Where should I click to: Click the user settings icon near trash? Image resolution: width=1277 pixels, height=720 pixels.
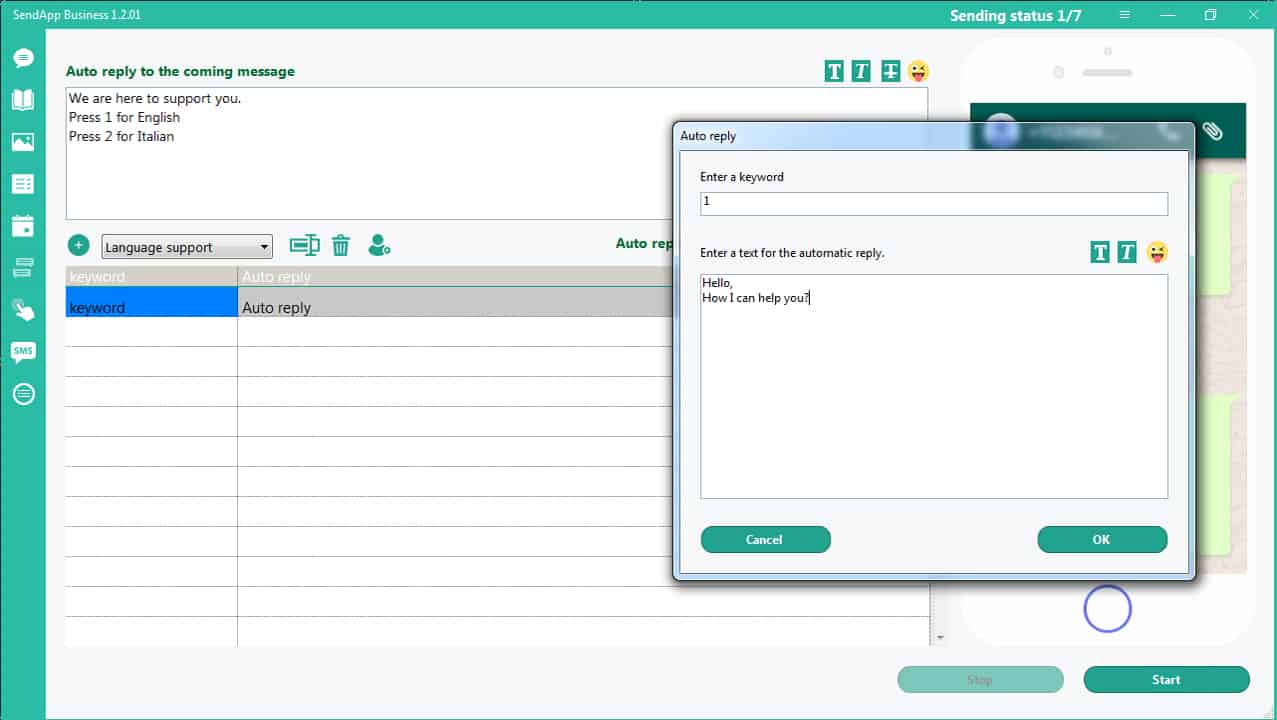tap(379, 245)
